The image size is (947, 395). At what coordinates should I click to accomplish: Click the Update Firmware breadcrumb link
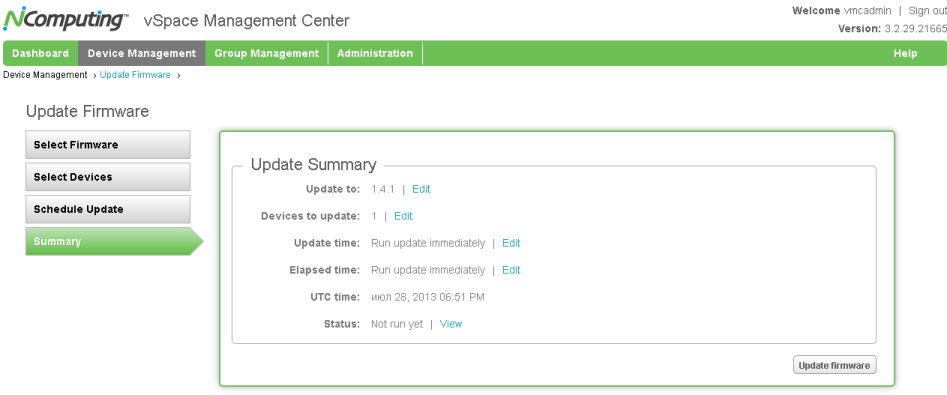click(135, 75)
